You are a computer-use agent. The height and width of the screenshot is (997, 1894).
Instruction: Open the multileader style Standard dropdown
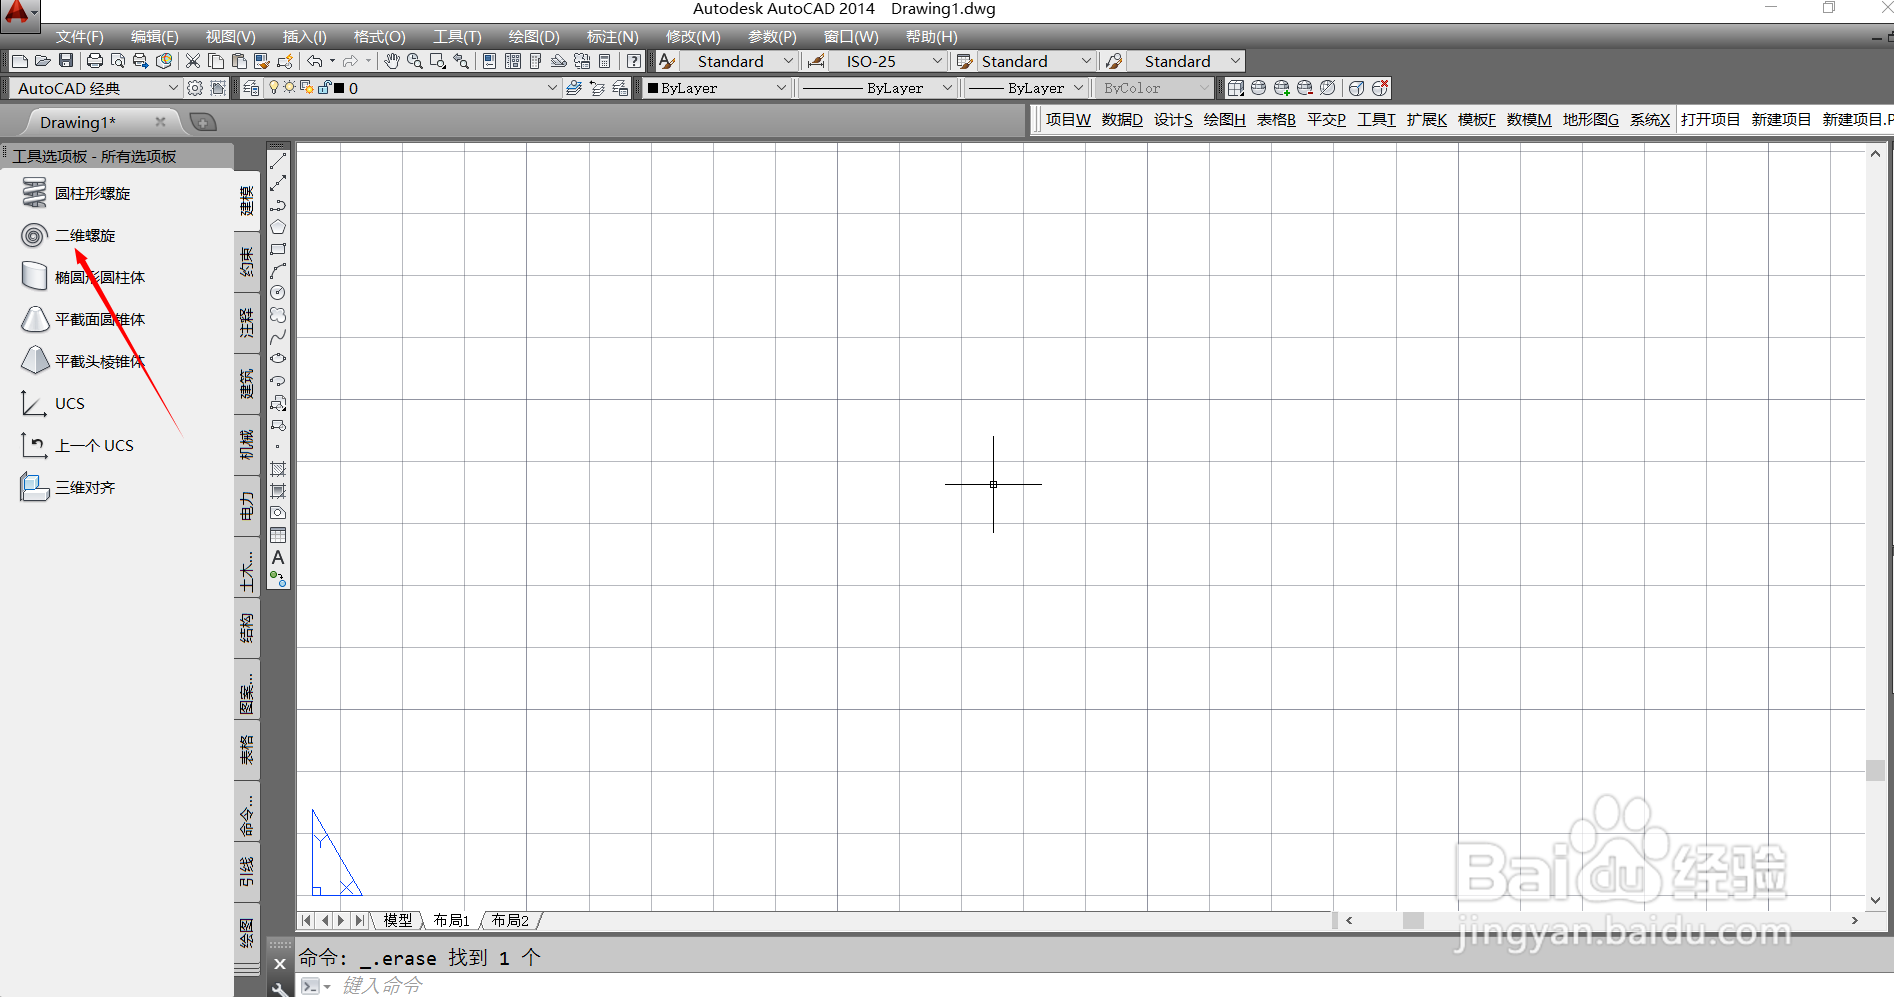pos(1235,62)
